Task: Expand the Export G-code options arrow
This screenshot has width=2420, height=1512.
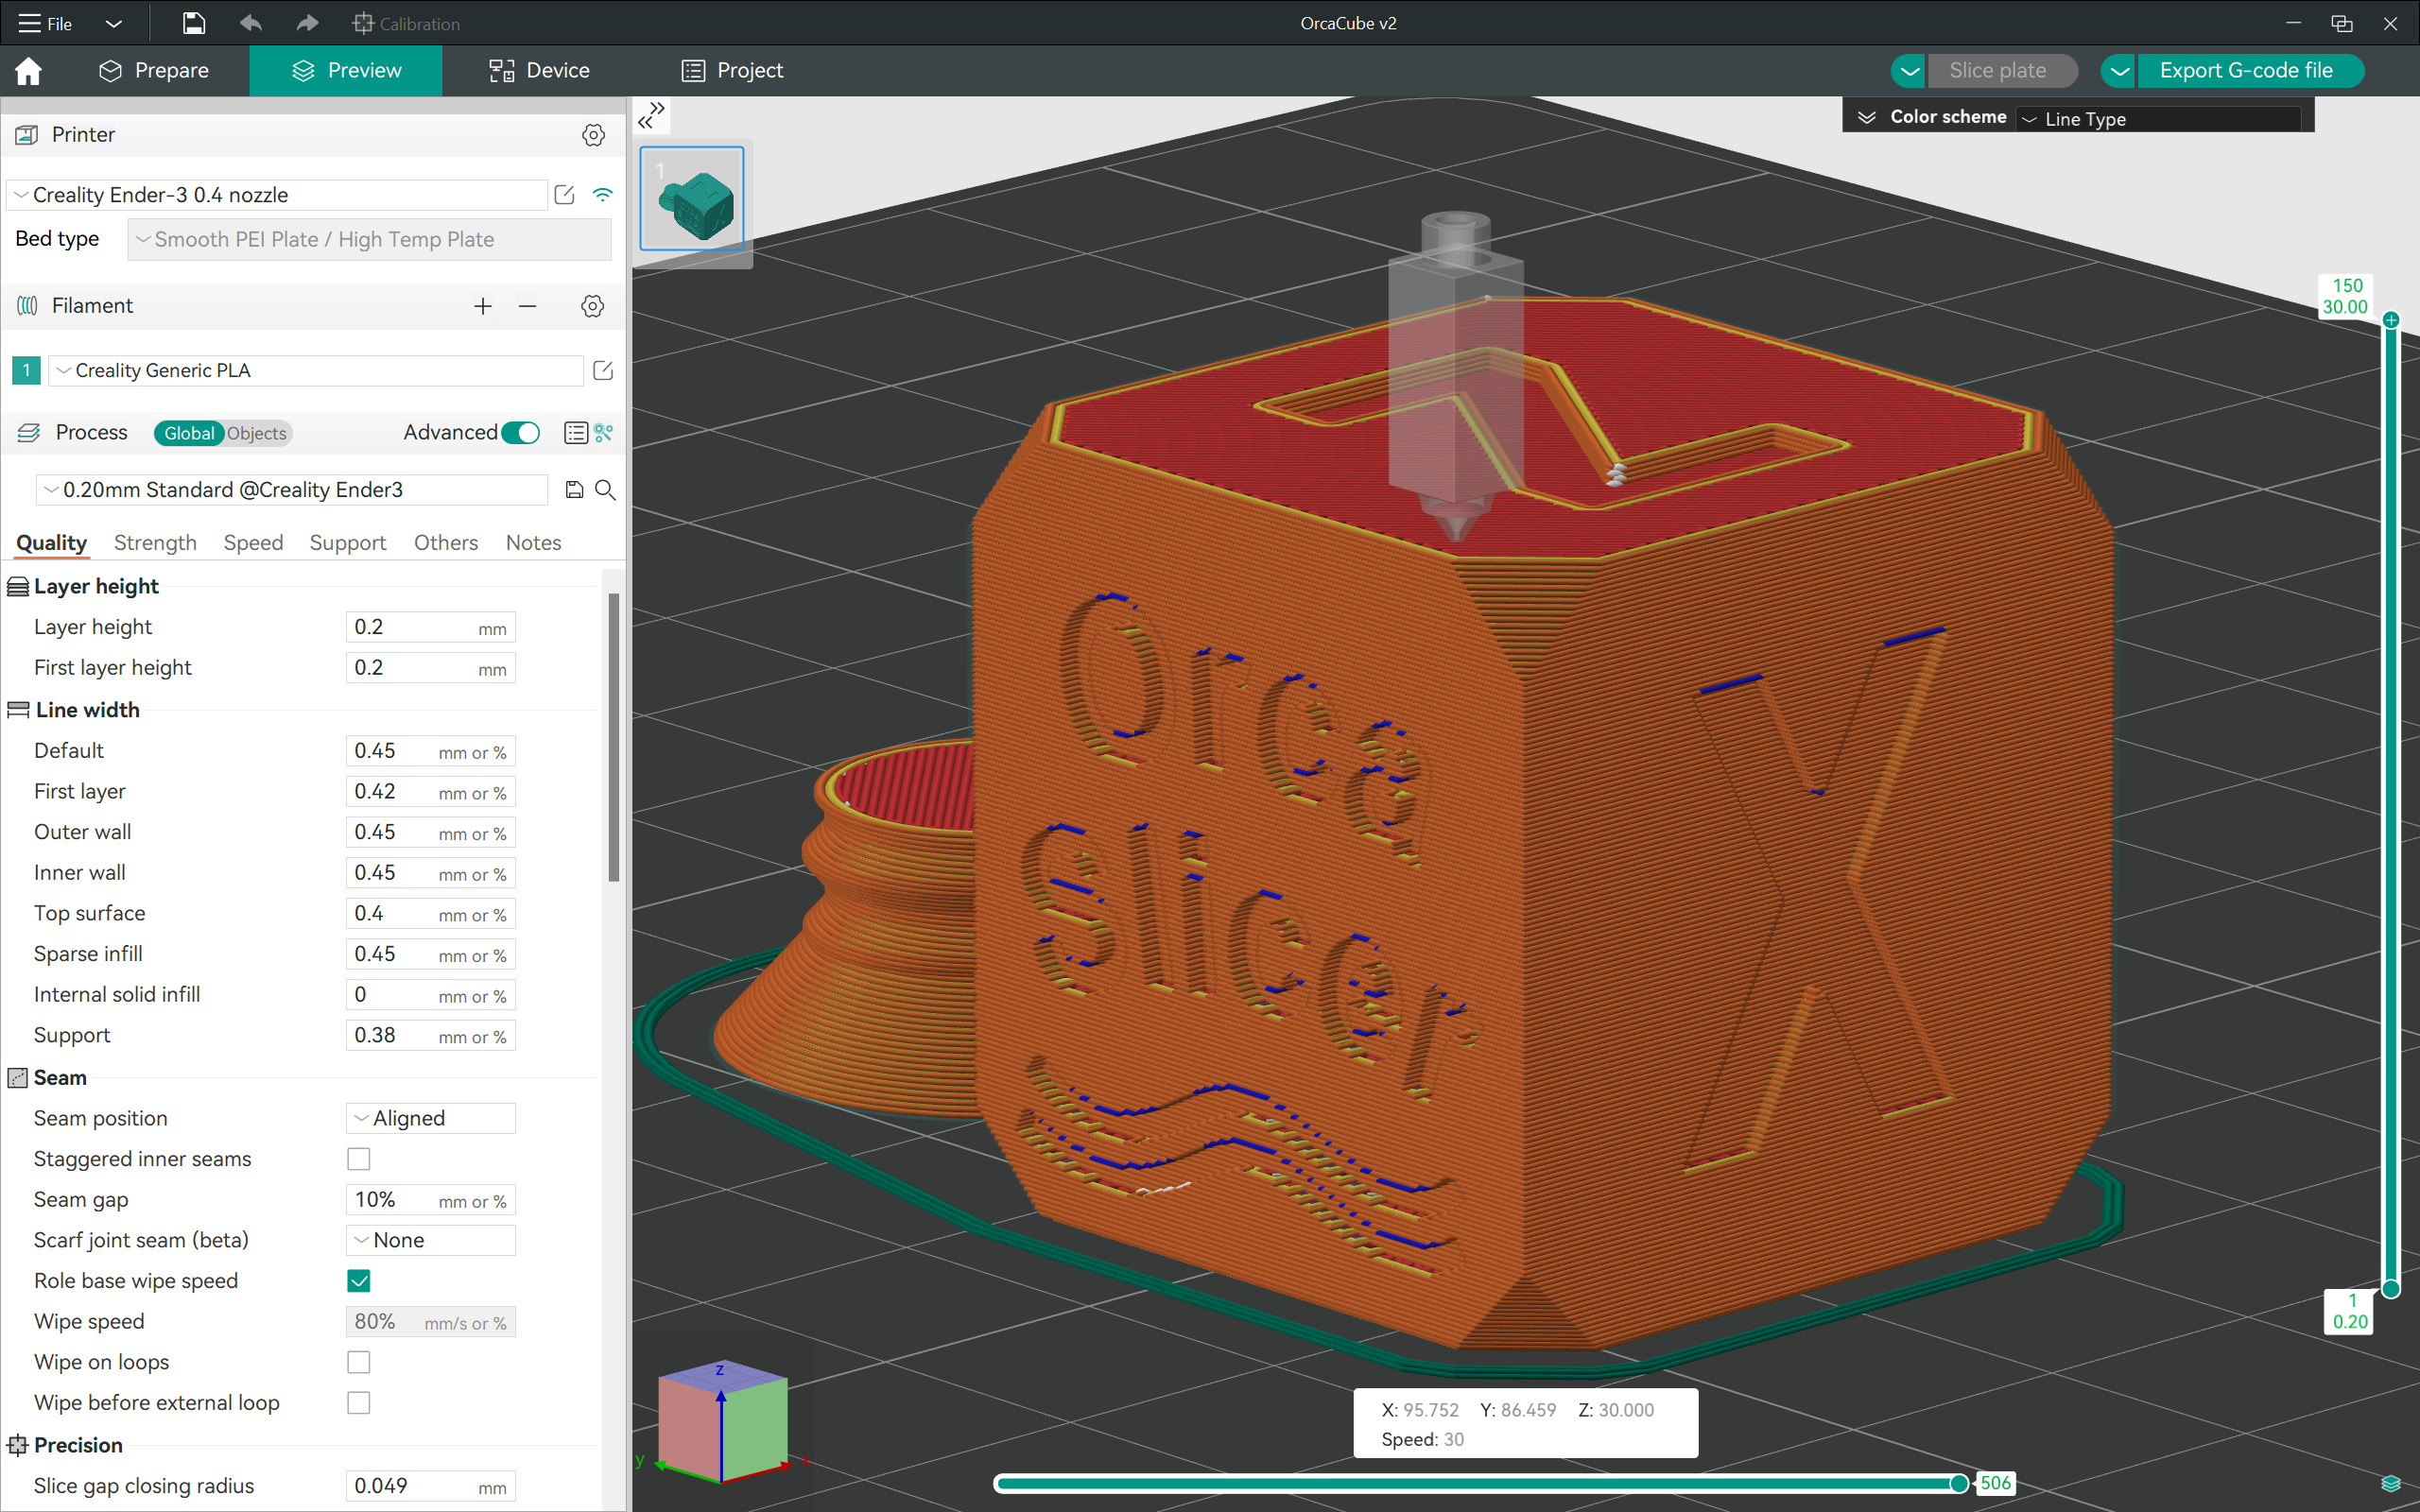Action: pyautogui.click(x=2118, y=71)
